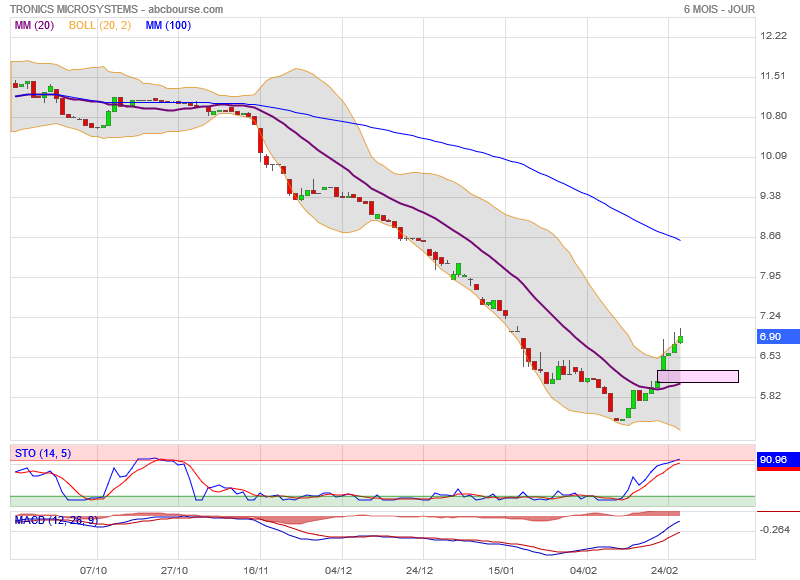800x580 pixels.
Task: Click the 5.82 price axis label
Action: tap(770, 396)
